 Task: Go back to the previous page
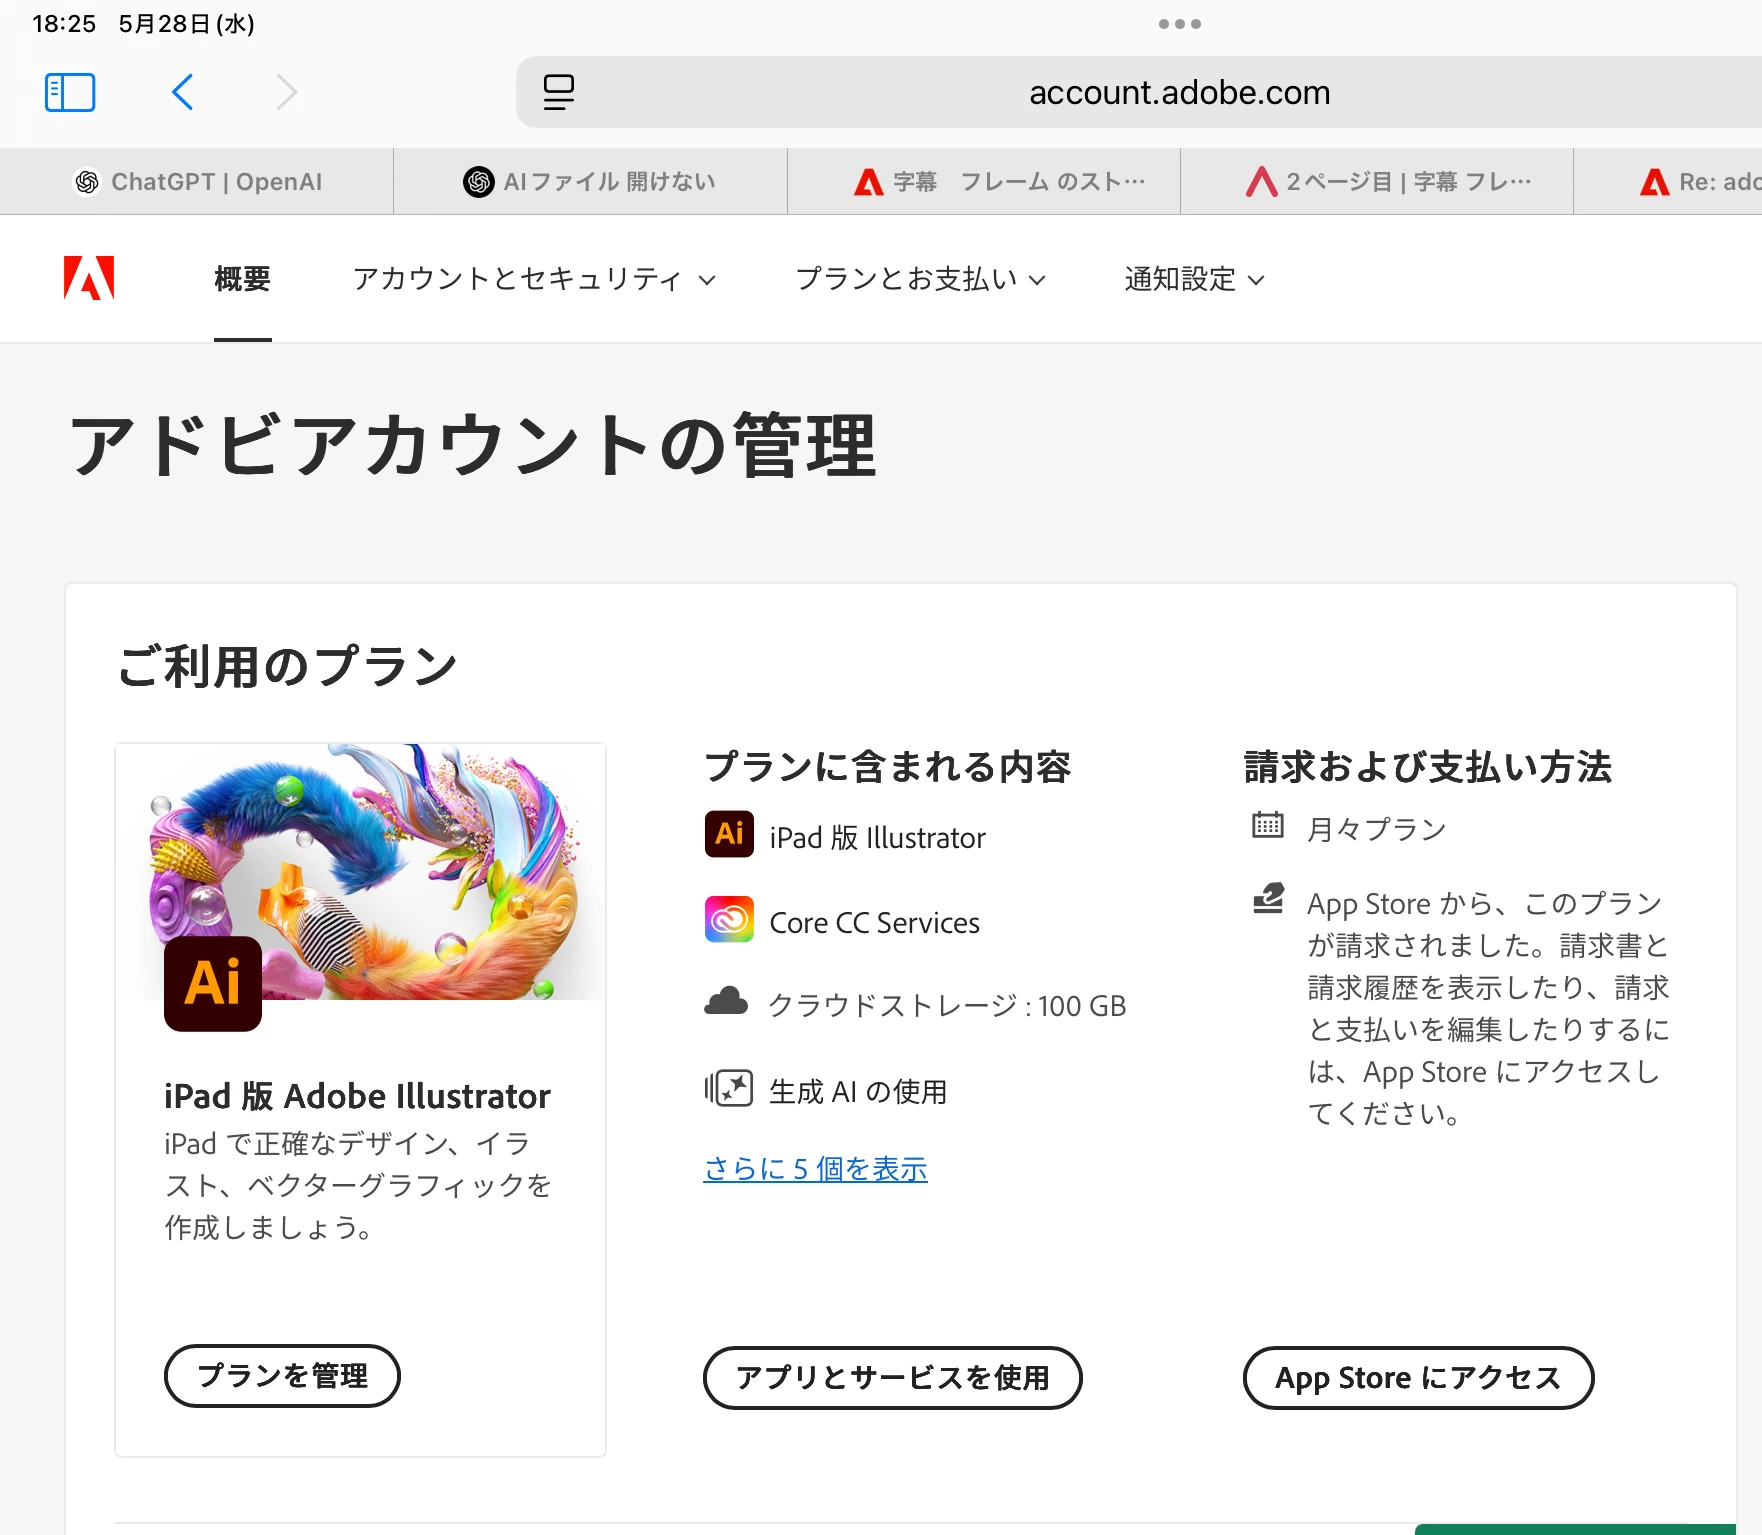(x=182, y=92)
